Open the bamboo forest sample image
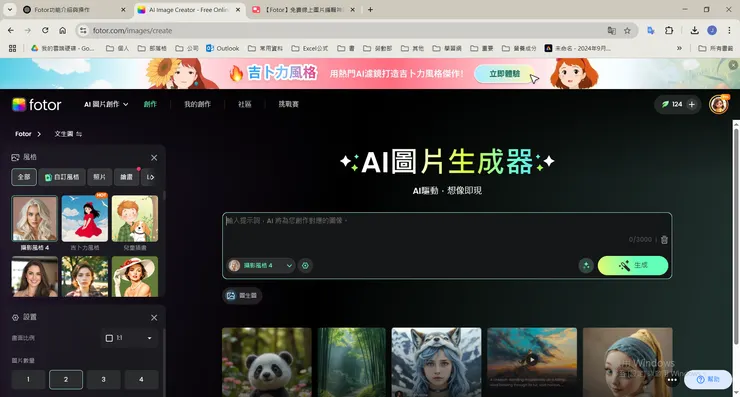The width and height of the screenshot is (740, 397). (x=352, y=362)
